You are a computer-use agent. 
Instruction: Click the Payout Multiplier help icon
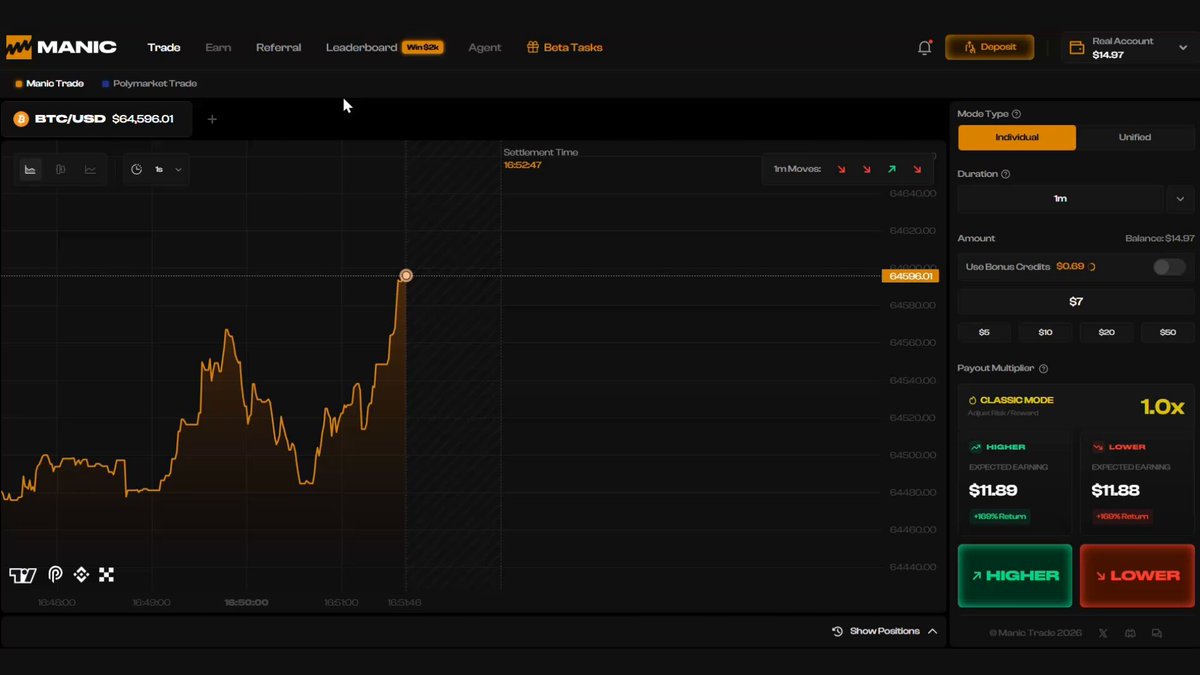[1044, 369]
